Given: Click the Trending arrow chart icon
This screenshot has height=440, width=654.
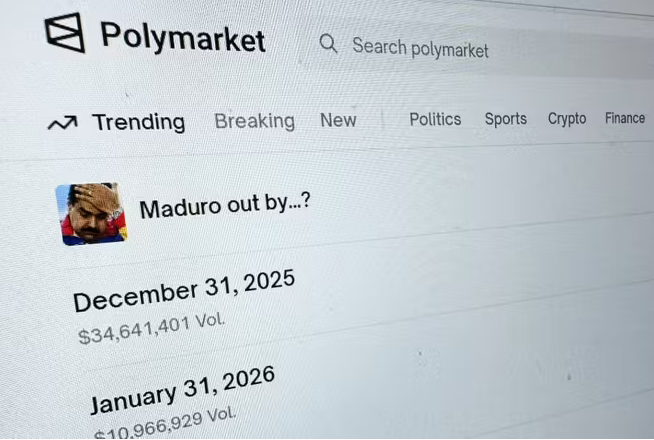Looking at the screenshot, I should point(62,123).
